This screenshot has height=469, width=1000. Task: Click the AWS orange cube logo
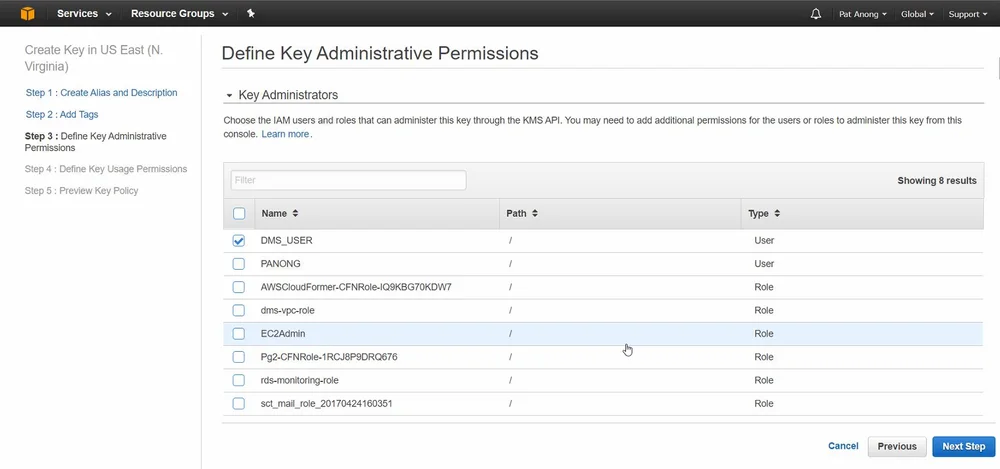pos(28,14)
